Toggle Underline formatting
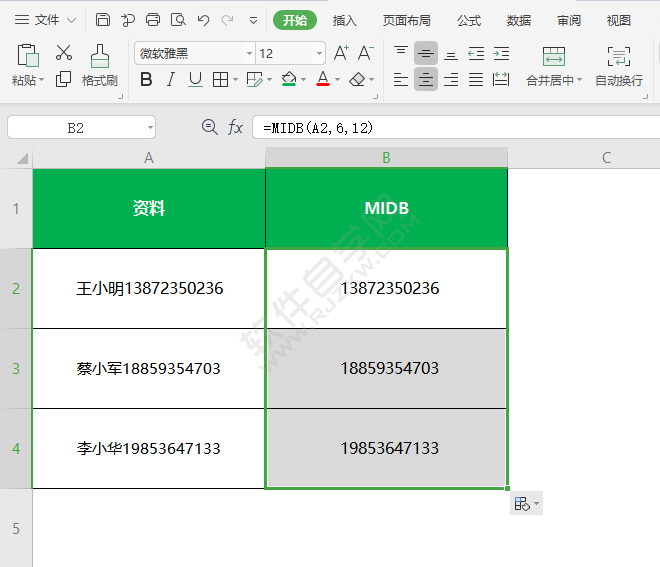 [195, 79]
